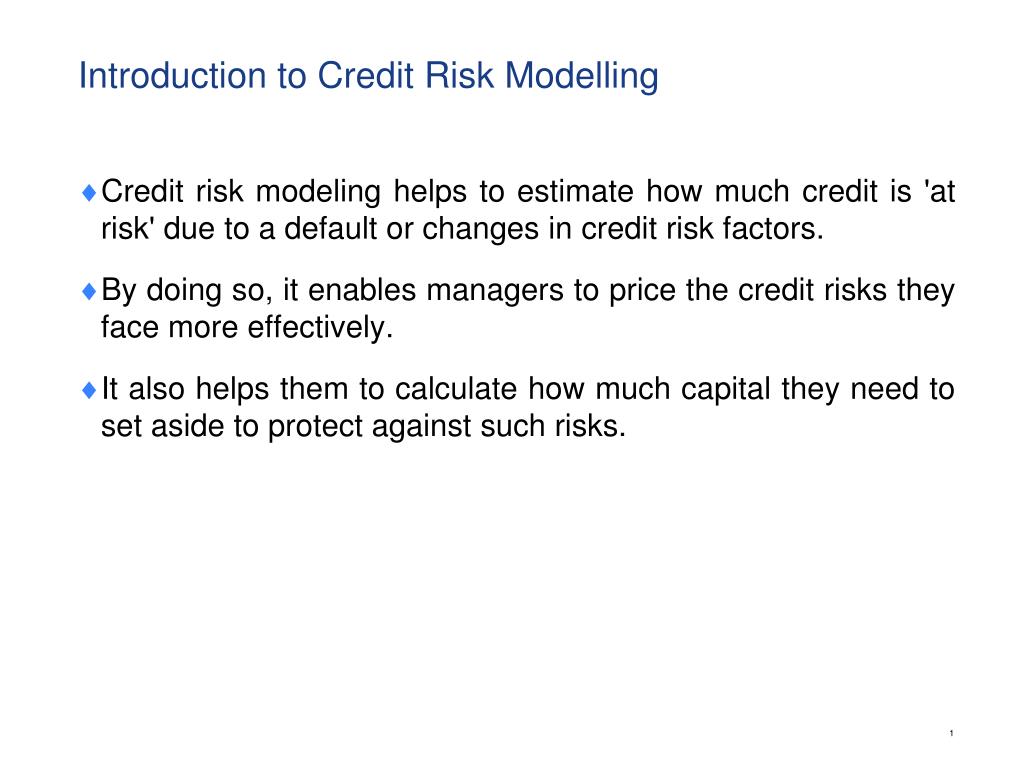
Task: Click the blue diamond bullet before 'Credit risk modeling'
Action: [x=89, y=192]
